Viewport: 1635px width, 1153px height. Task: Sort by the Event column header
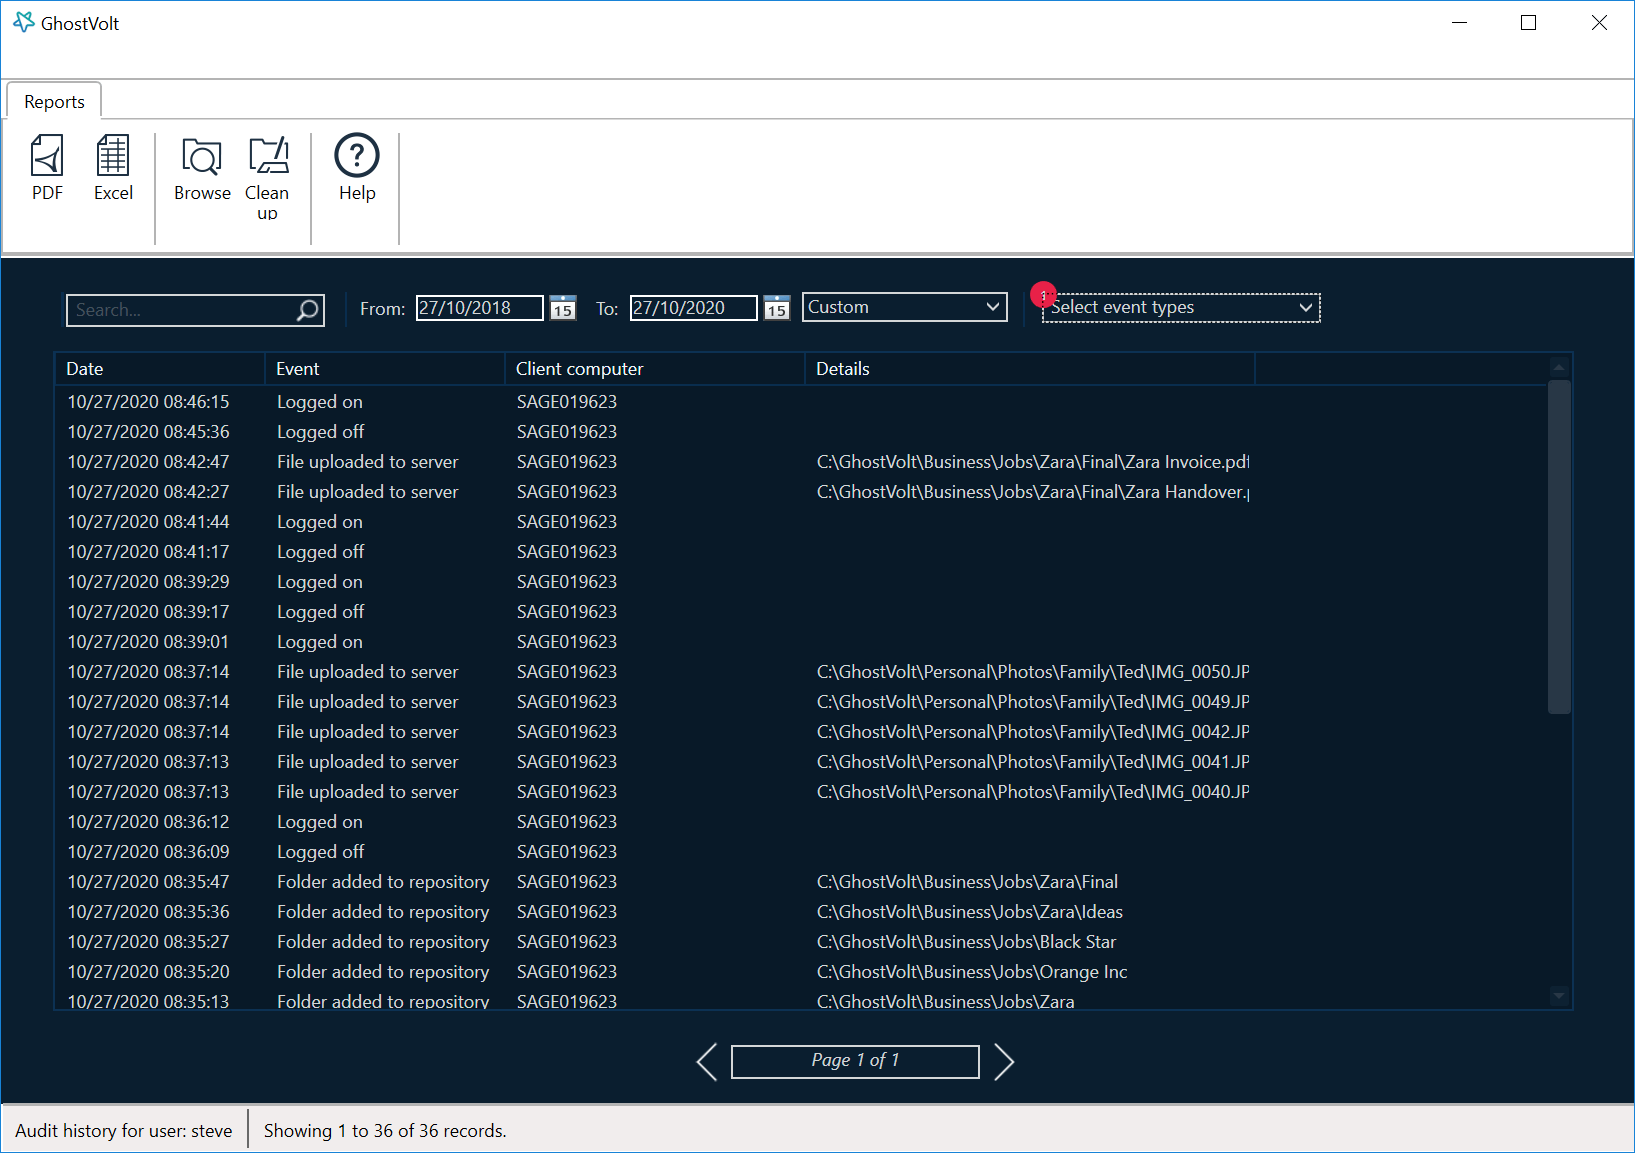point(385,368)
